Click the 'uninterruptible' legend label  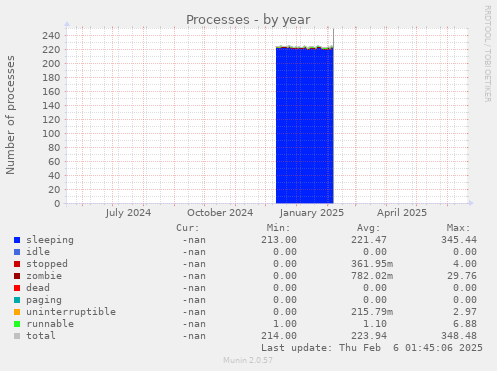[x=71, y=312]
